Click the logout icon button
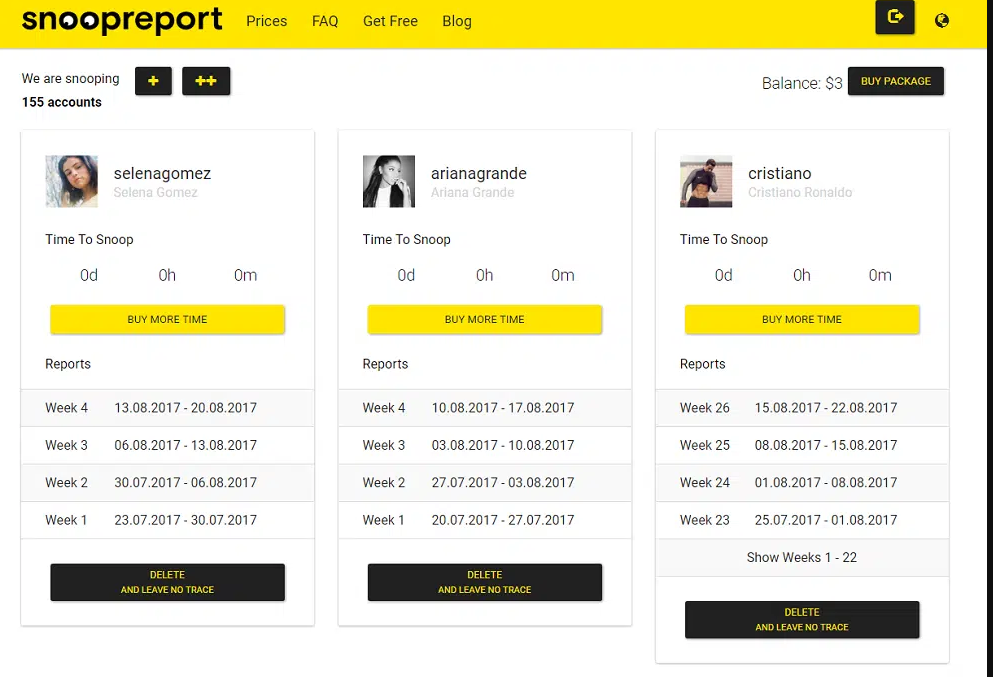The height and width of the screenshot is (677, 993). click(895, 17)
